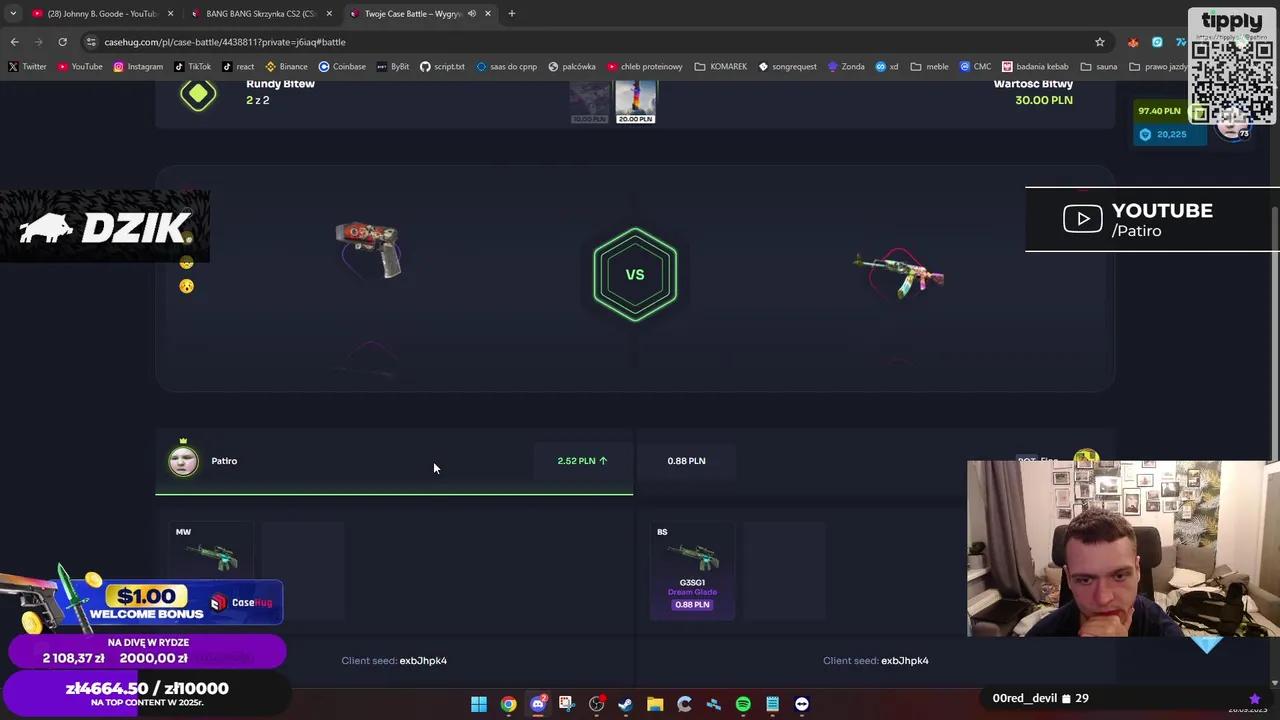The width and height of the screenshot is (1280, 720).
Task: View site information icon in address bar
Action: (91, 42)
